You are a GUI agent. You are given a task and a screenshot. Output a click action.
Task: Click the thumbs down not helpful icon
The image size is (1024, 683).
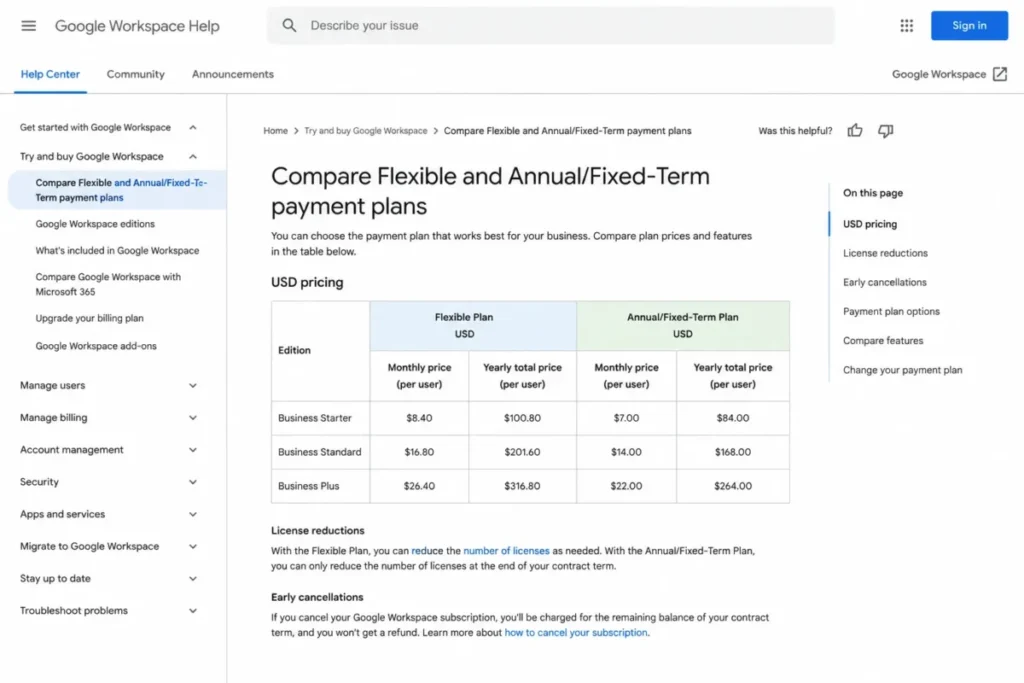(x=886, y=131)
